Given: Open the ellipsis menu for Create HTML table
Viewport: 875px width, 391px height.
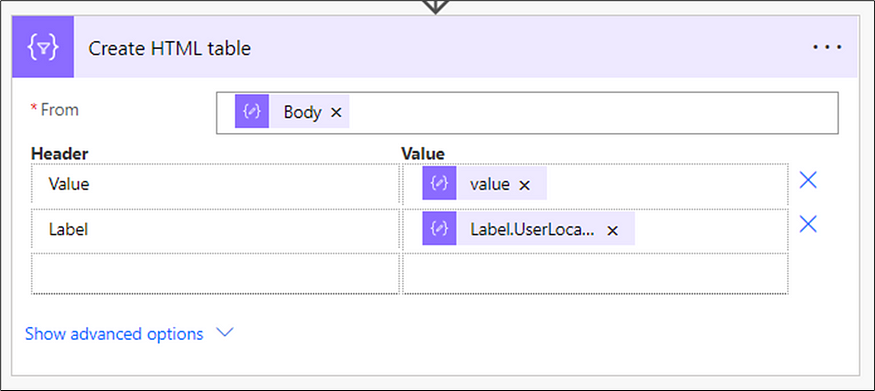Looking at the screenshot, I should point(827,47).
